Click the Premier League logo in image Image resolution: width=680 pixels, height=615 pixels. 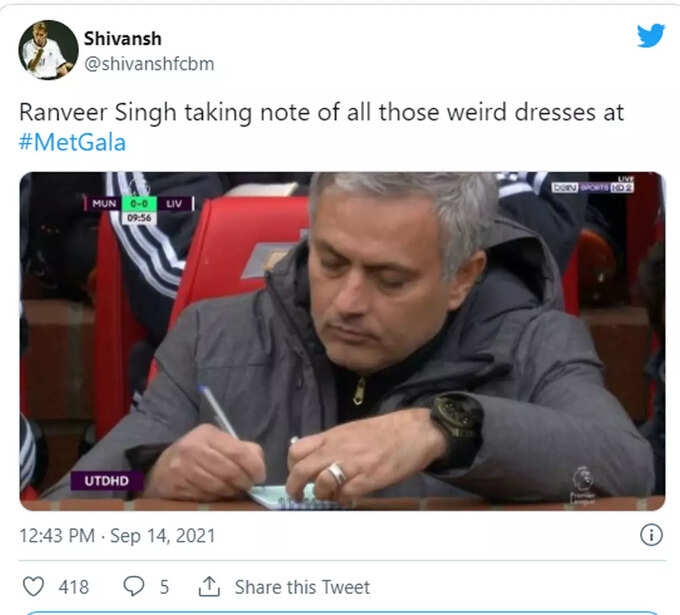pyautogui.click(x=583, y=485)
